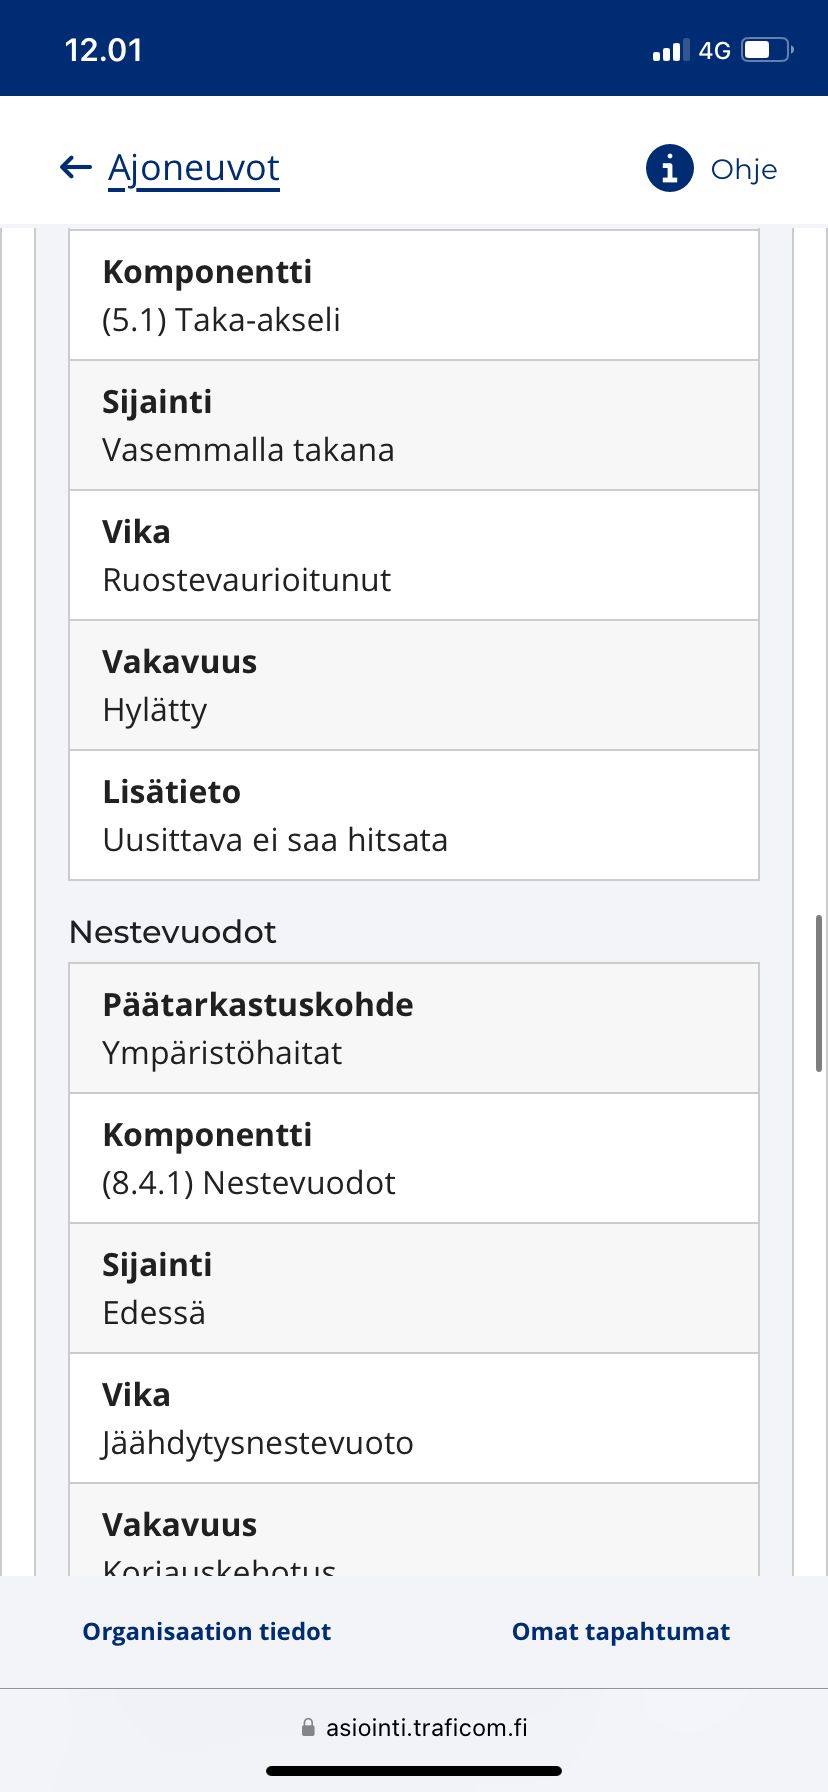Tap the blue info circle icon
Viewport: 828px width, 1792px height.
[x=670, y=168]
